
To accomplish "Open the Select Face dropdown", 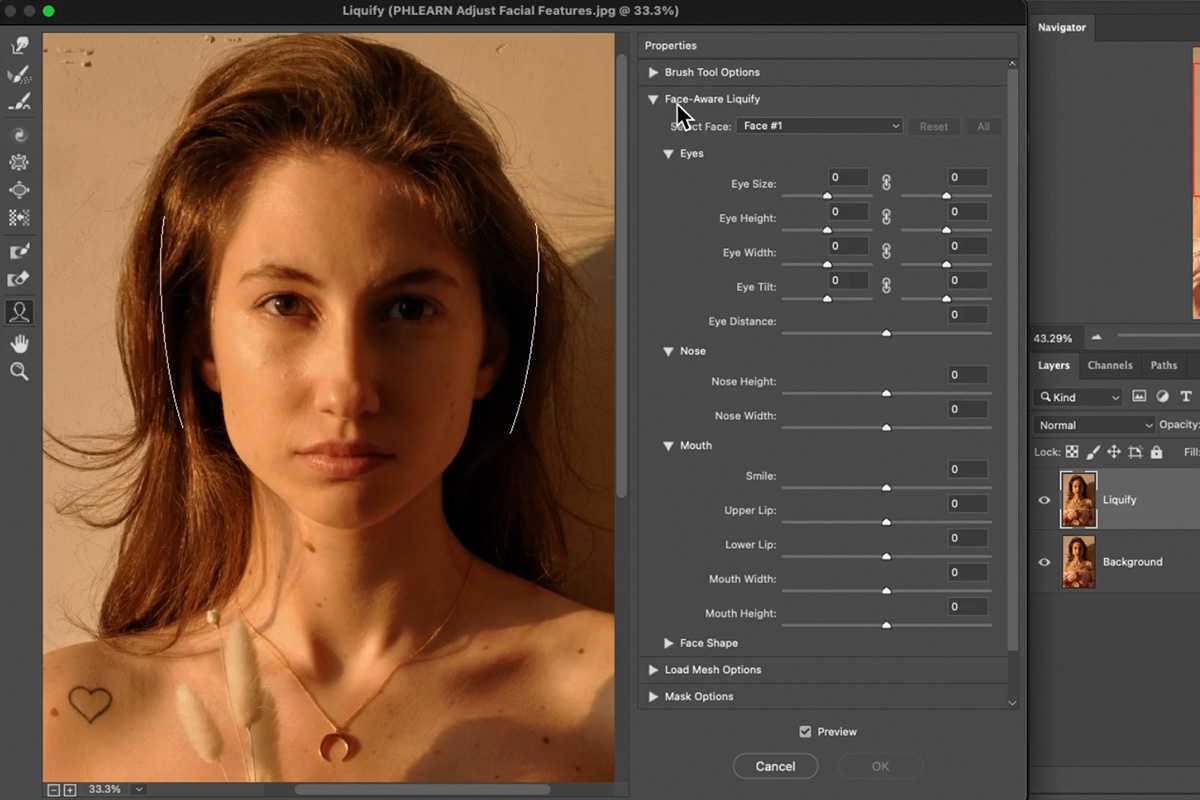I will coord(819,126).
